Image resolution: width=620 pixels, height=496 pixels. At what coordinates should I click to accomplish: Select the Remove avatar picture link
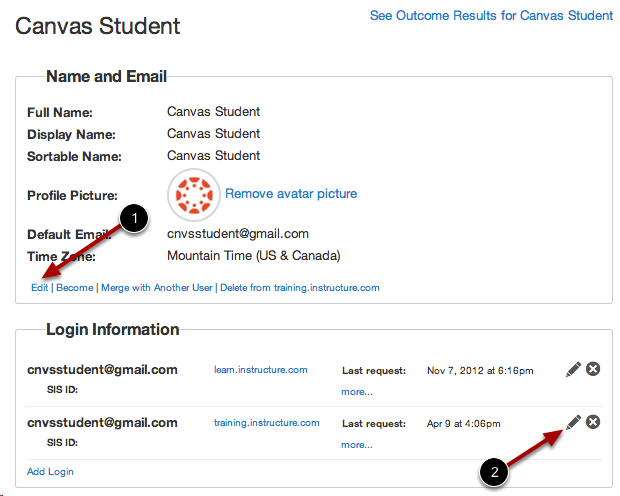click(x=291, y=194)
